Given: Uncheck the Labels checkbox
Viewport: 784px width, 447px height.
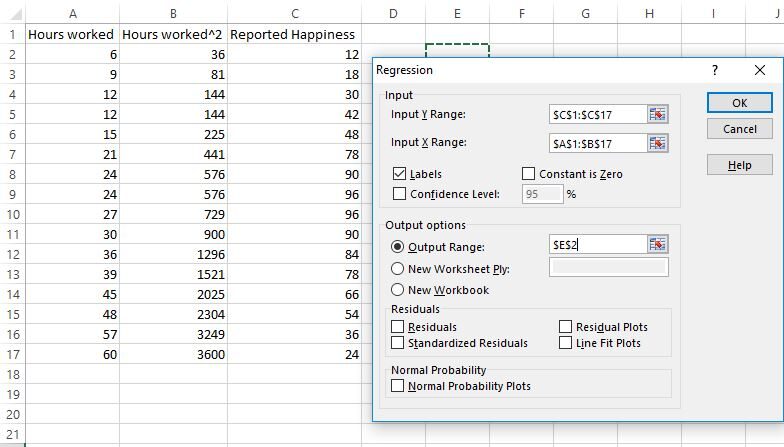Looking at the screenshot, I should (399, 174).
